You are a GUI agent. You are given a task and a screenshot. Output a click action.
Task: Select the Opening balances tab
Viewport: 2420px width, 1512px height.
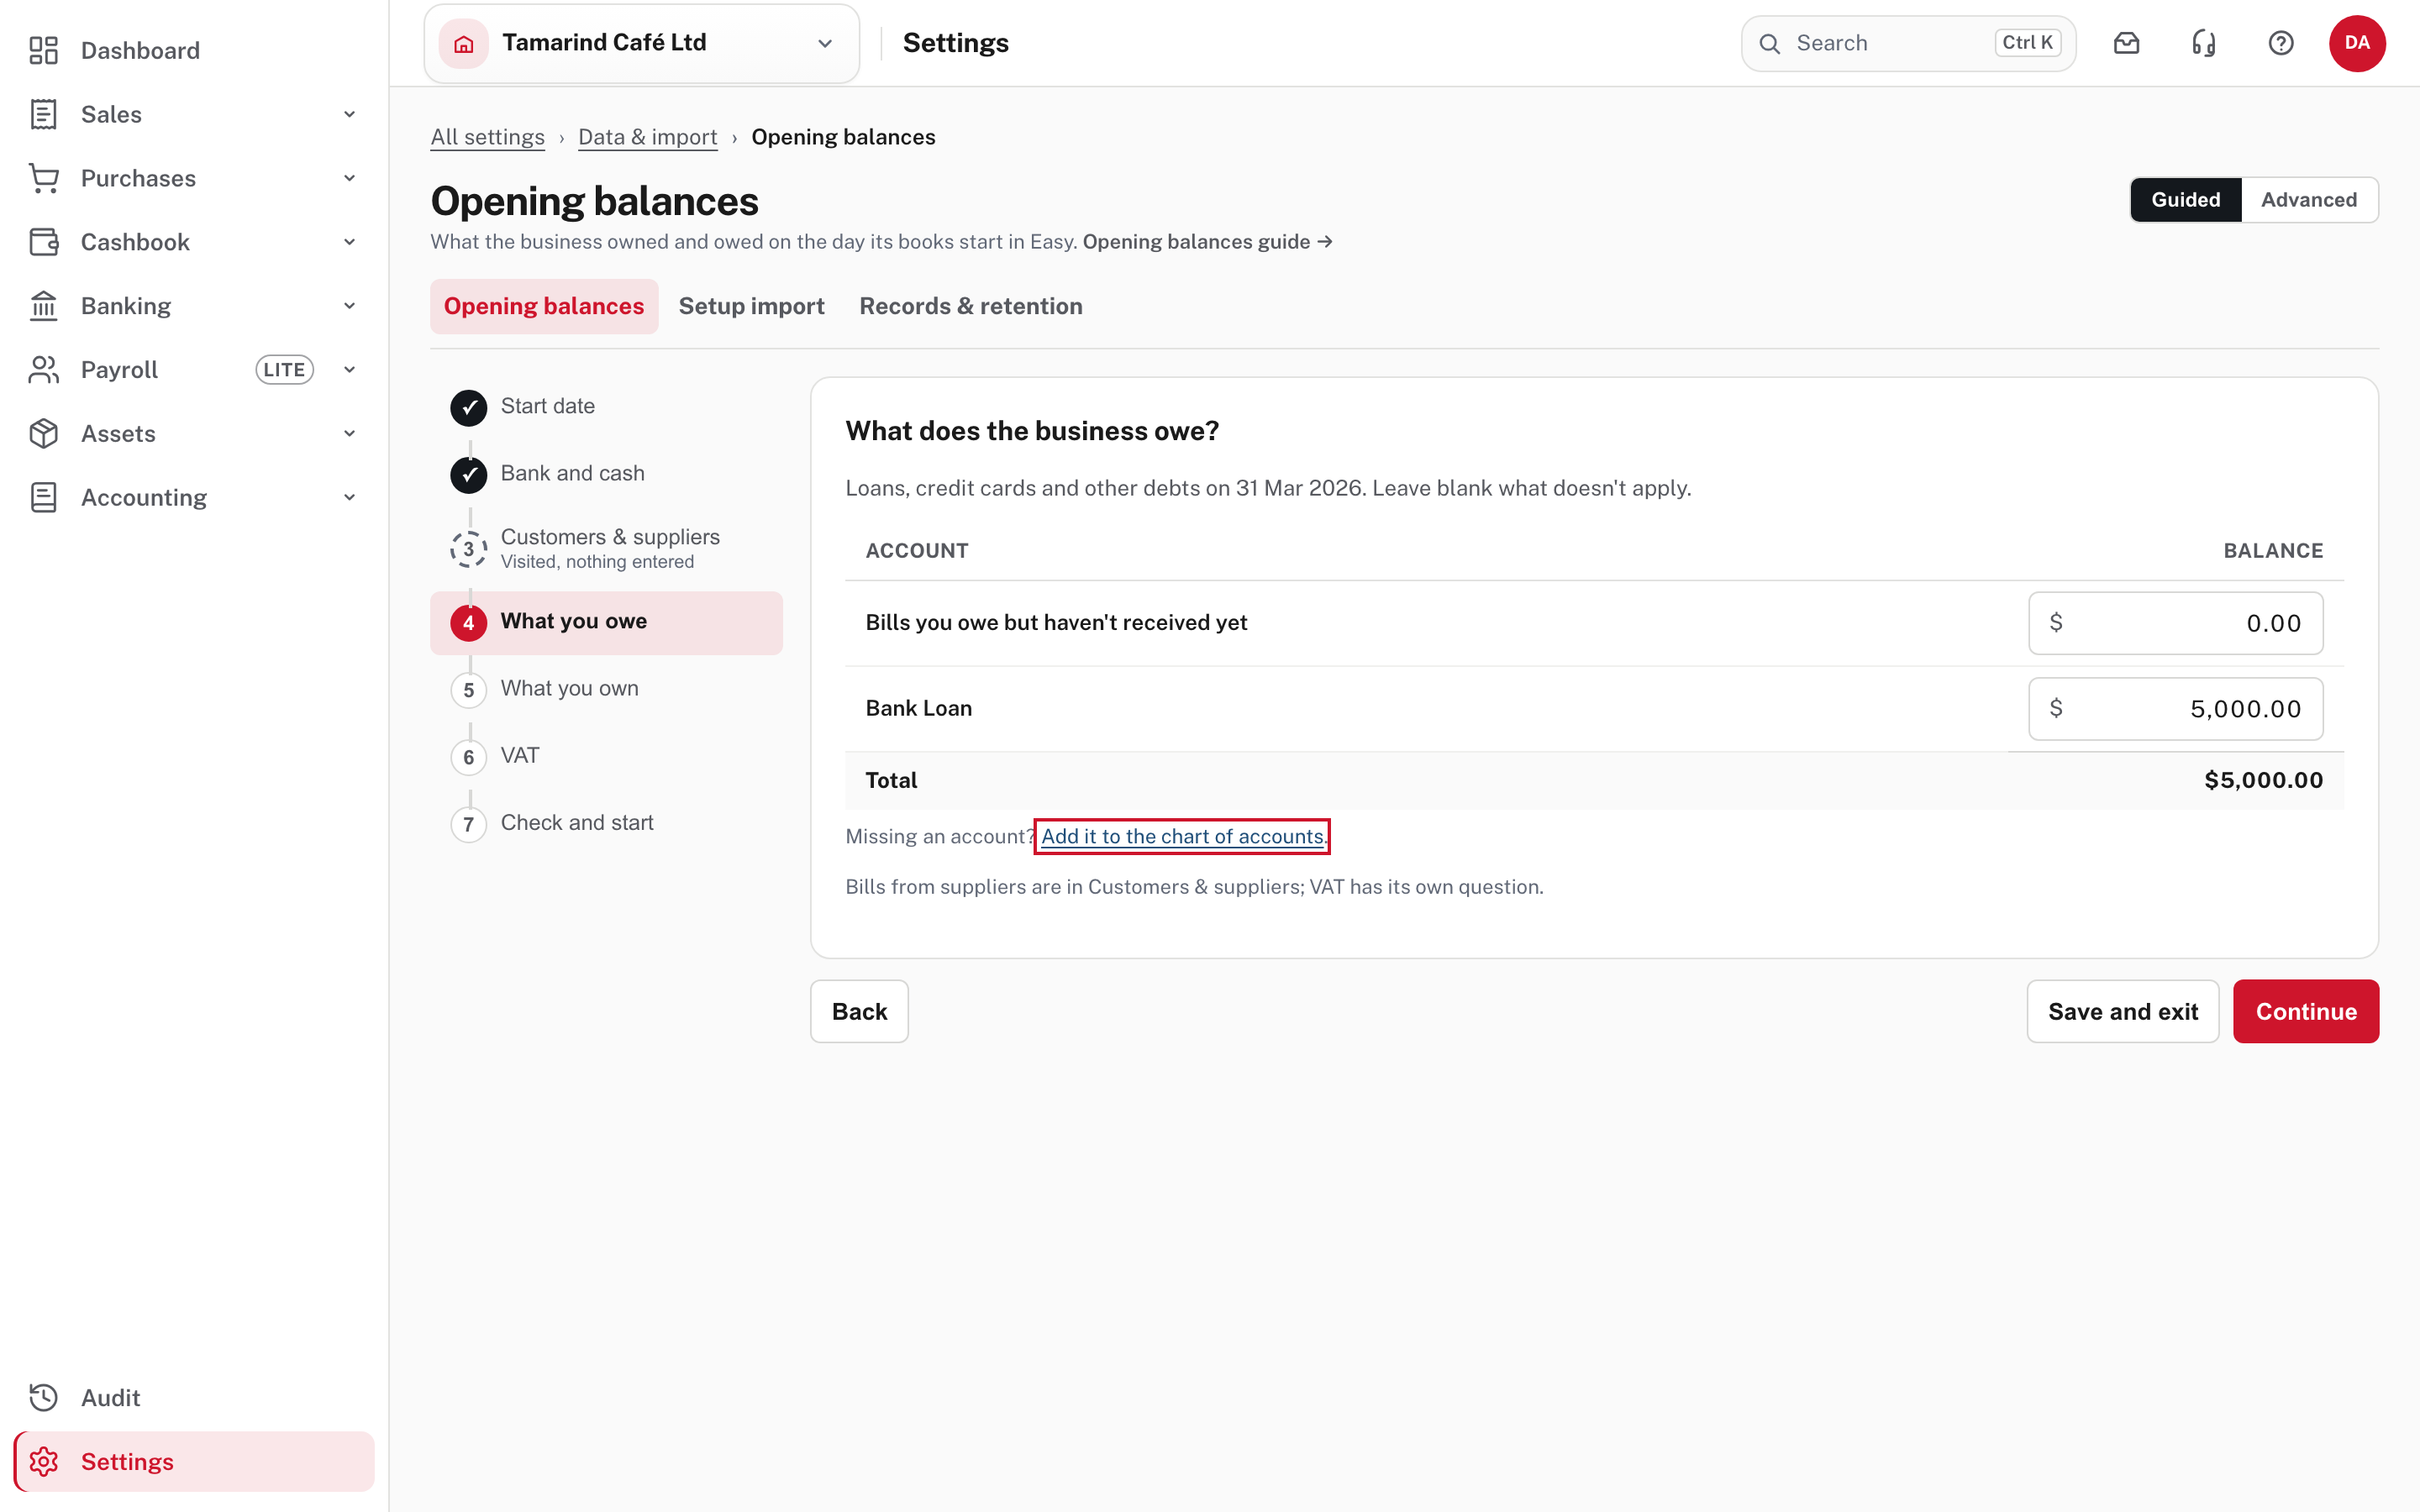coord(544,306)
